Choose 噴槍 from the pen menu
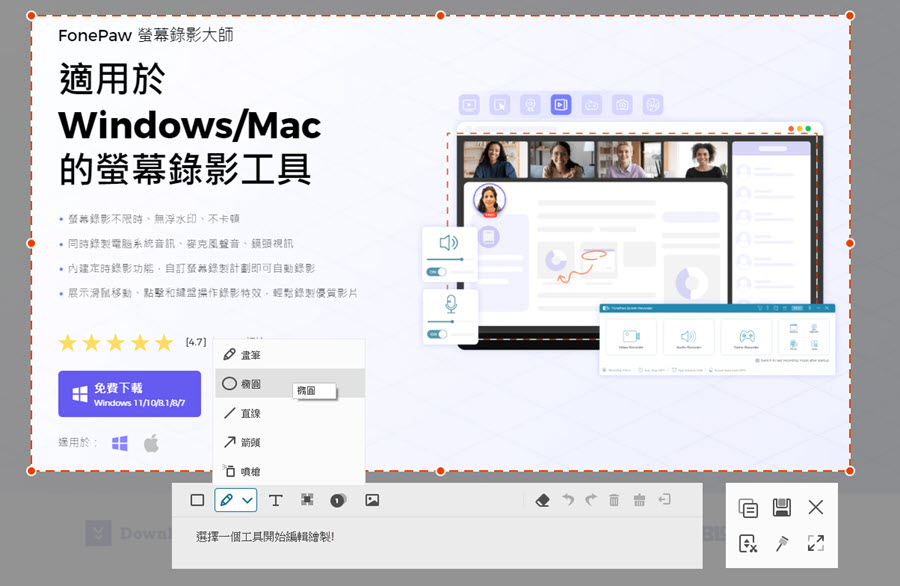This screenshot has width=900, height=586. point(289,471)
